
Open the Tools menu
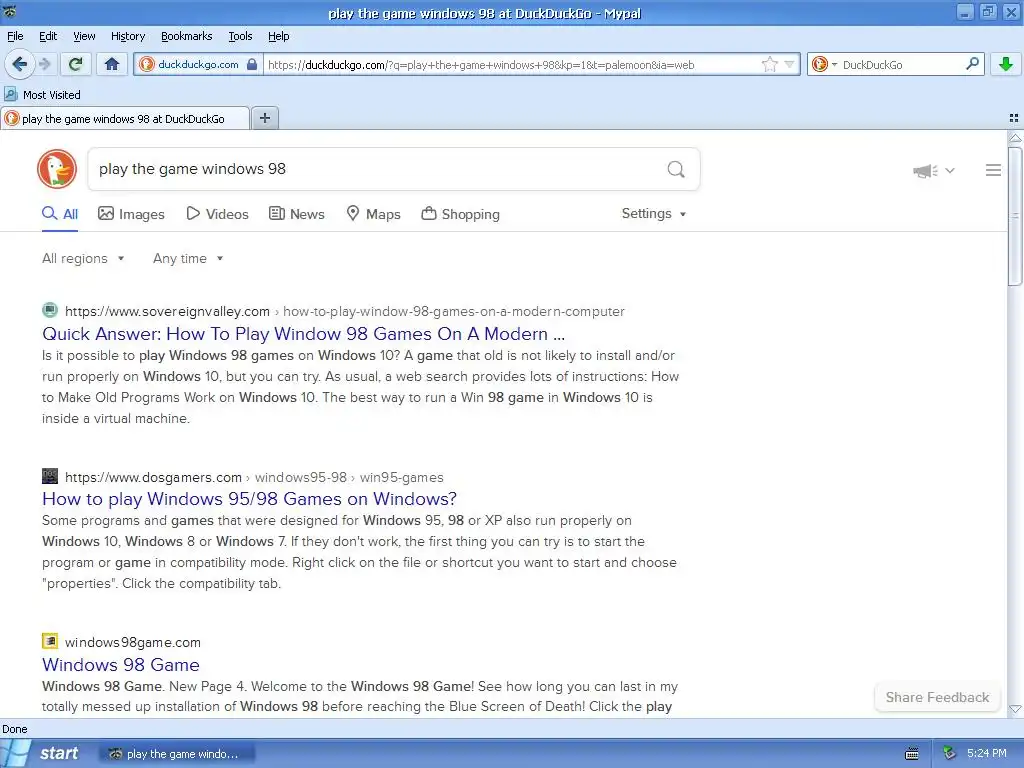240,36
